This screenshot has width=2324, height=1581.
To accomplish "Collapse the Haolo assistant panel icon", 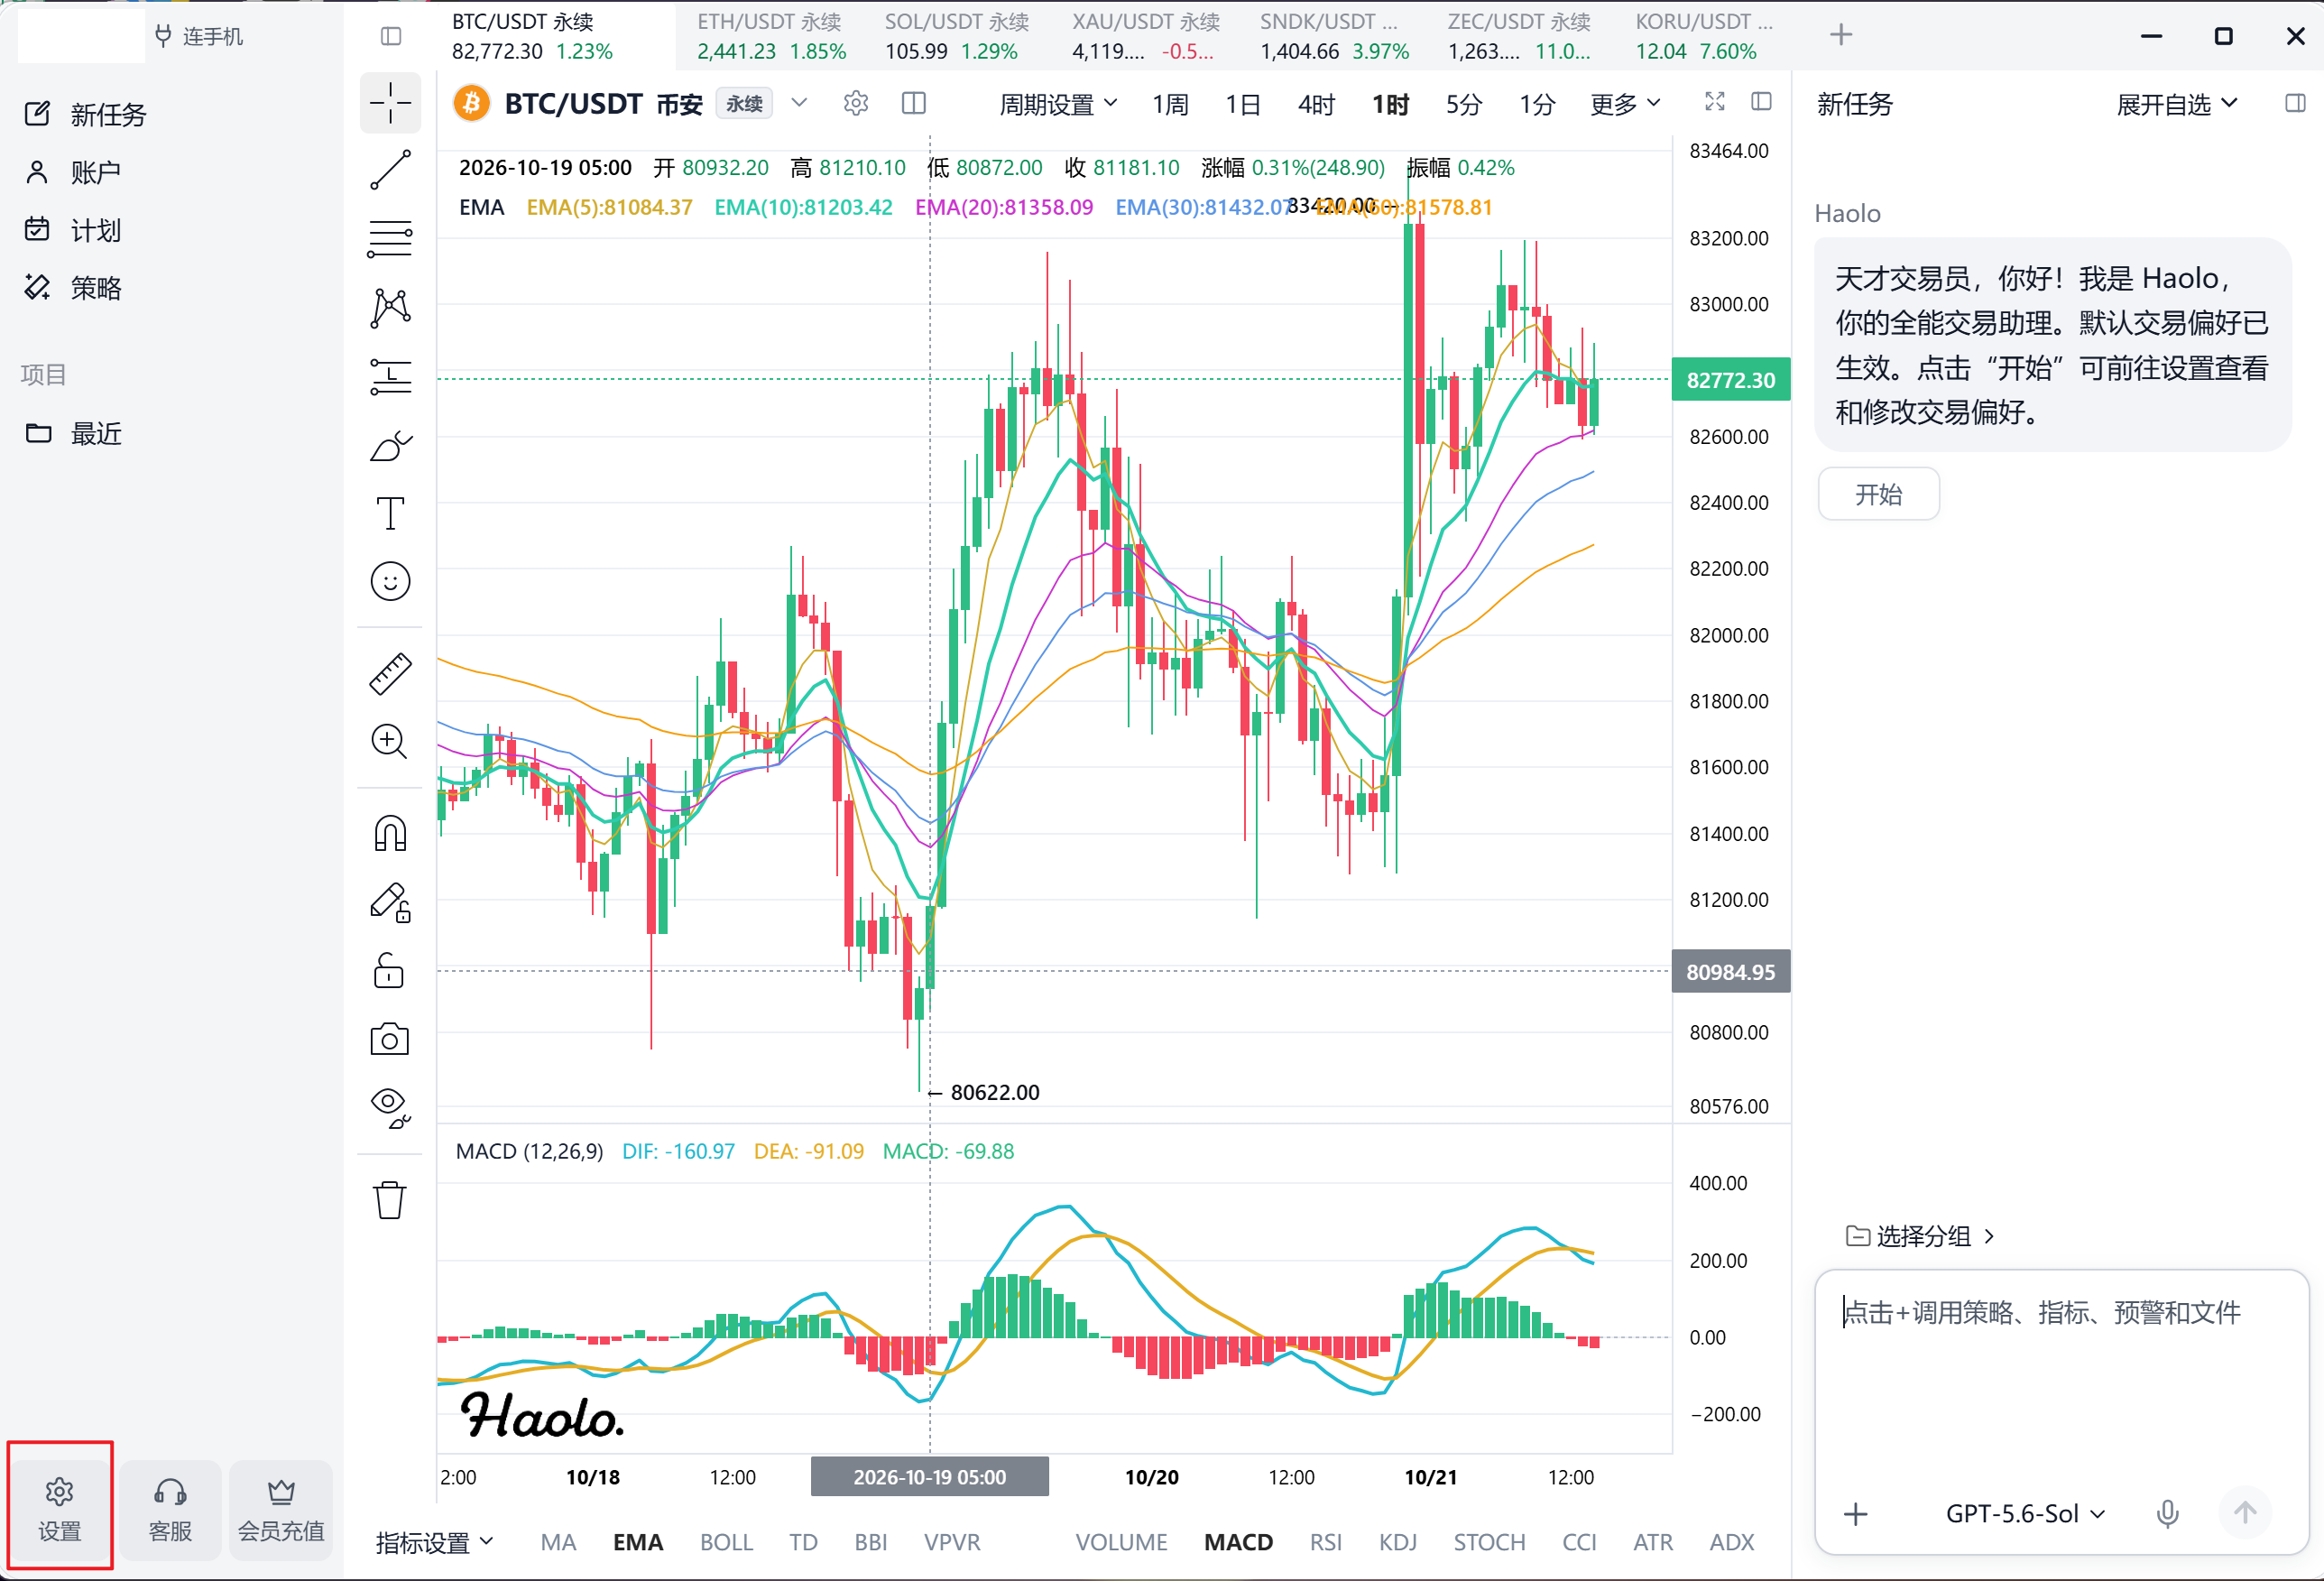I will pyautogui.click(x=2295, y=103).
